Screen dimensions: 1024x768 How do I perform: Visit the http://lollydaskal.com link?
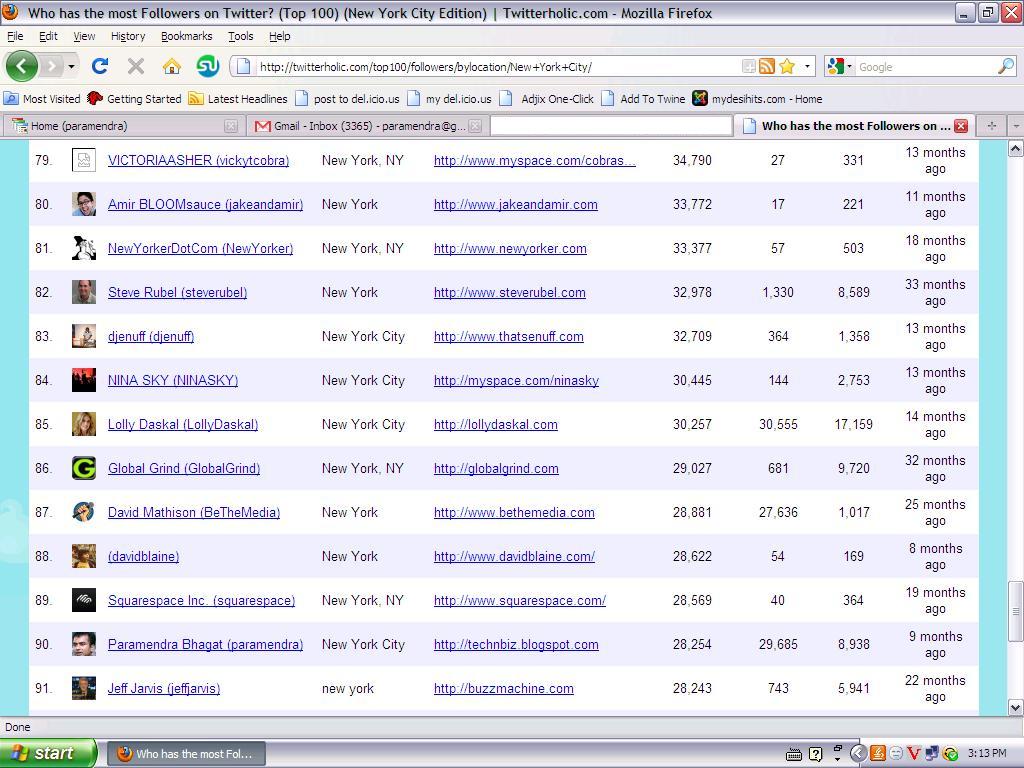coord(496,424)
